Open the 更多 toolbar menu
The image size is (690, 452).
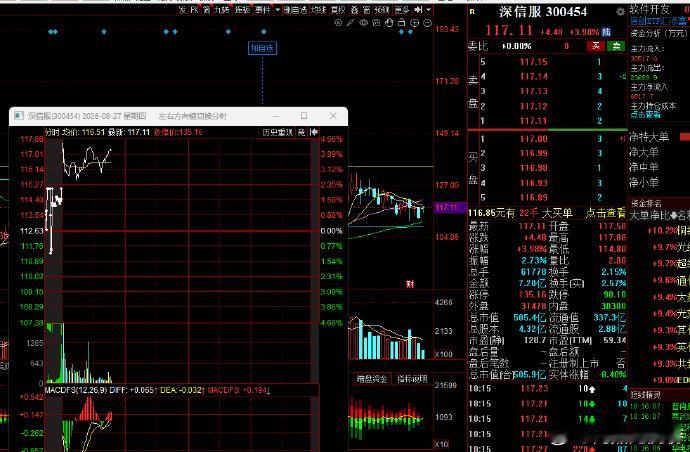(402, 10)
